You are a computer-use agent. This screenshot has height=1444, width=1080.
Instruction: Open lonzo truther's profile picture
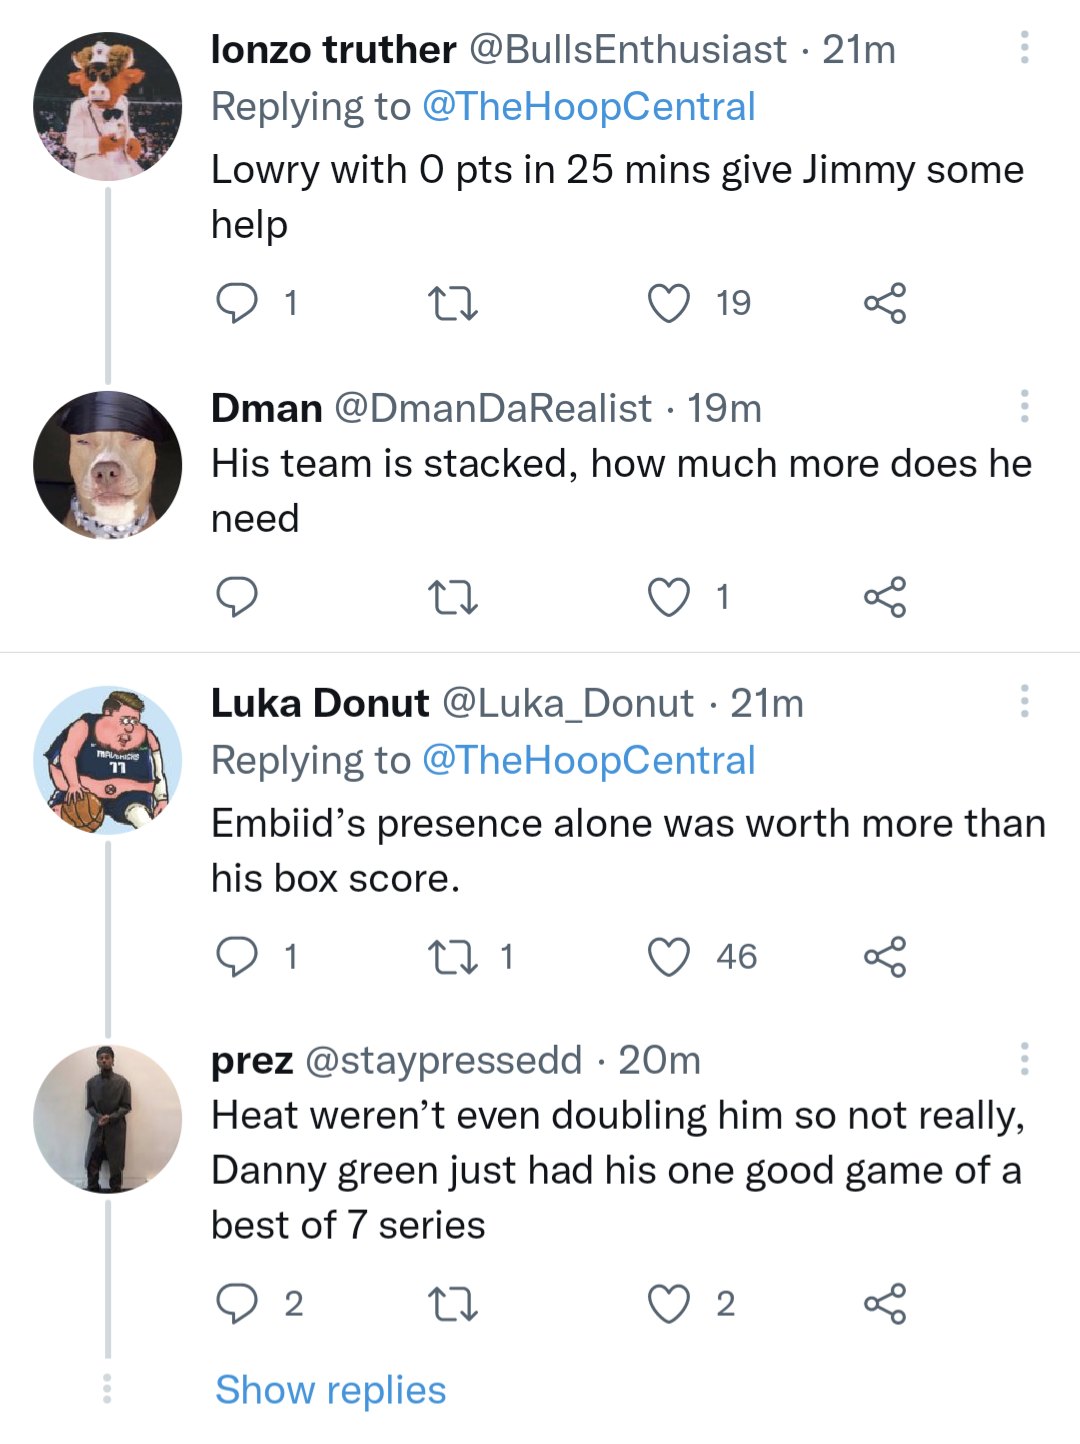coord(107,106)
